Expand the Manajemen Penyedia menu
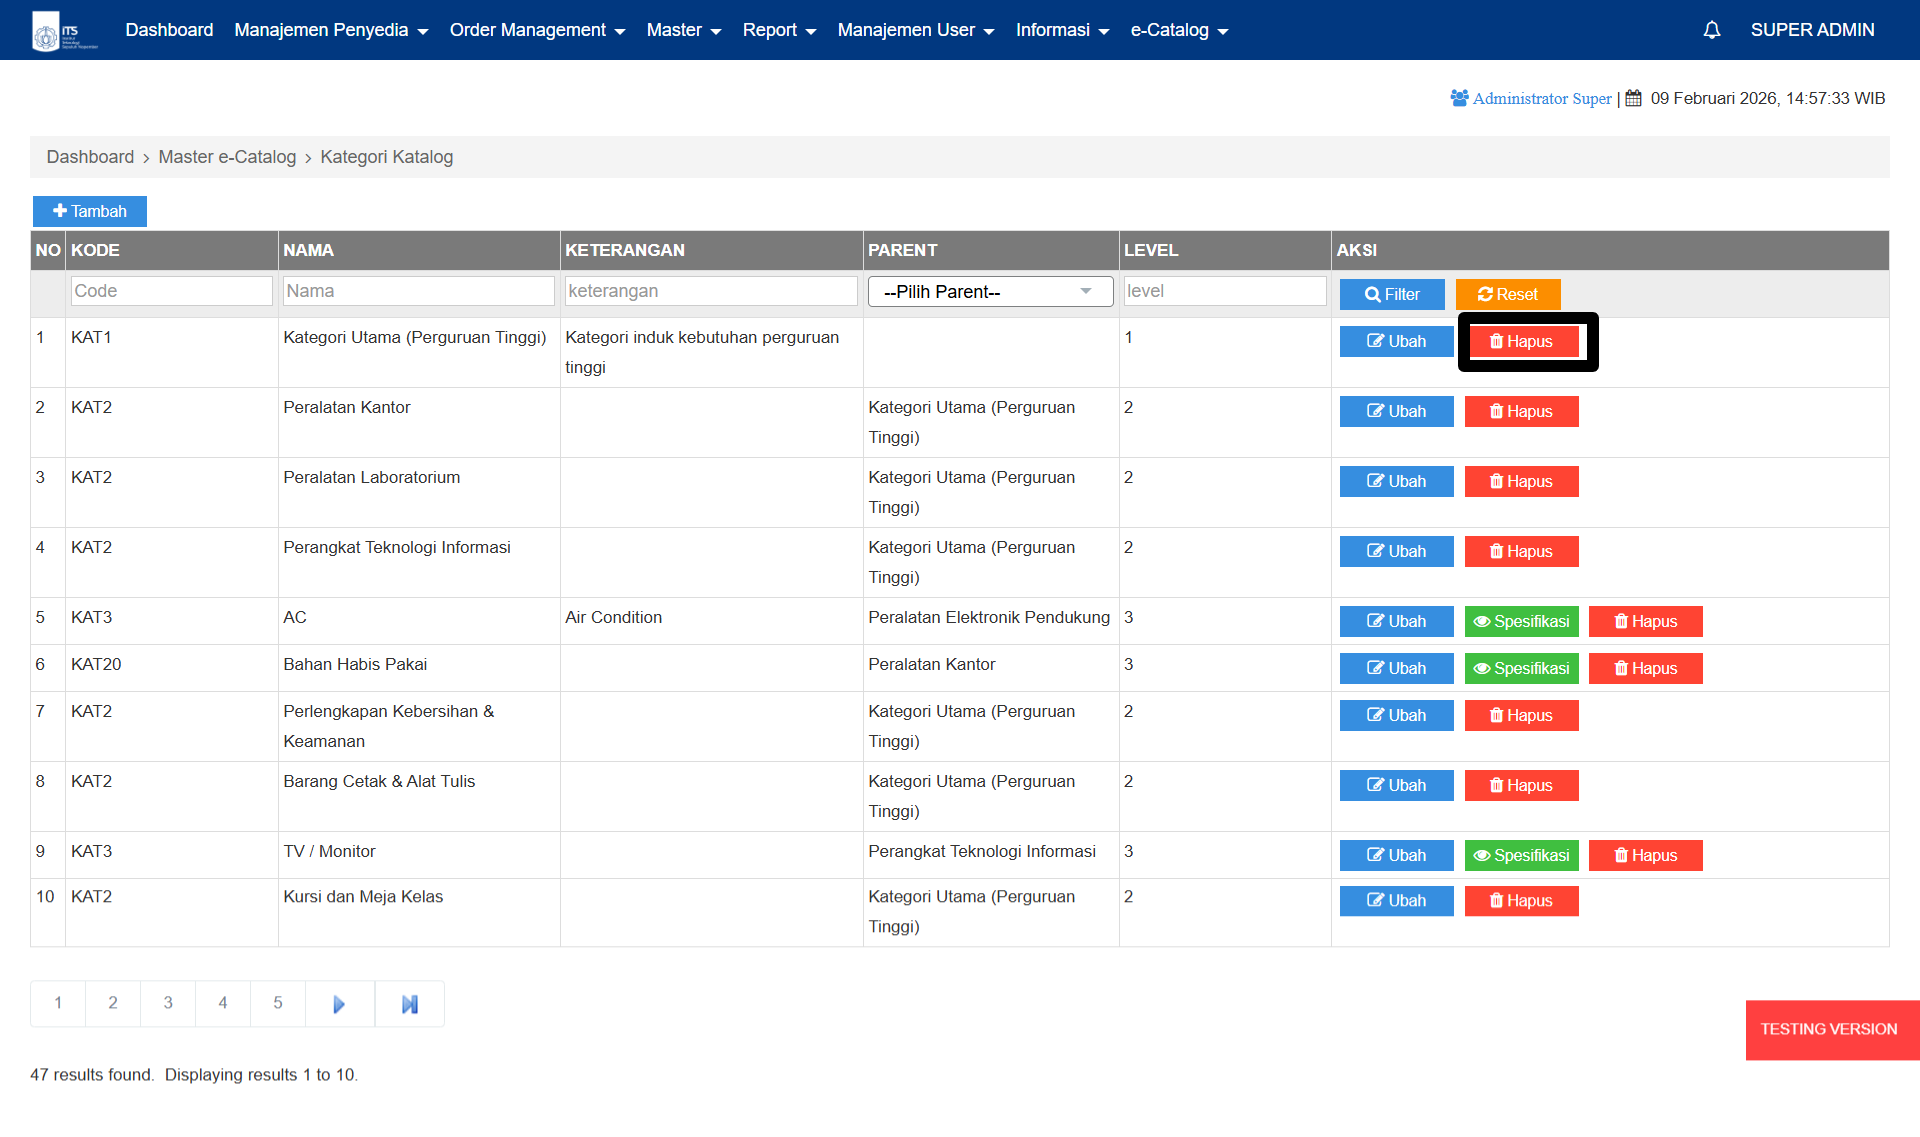Image resolution: width=1920 pixels, height=1137 pixels. point(331,30)
